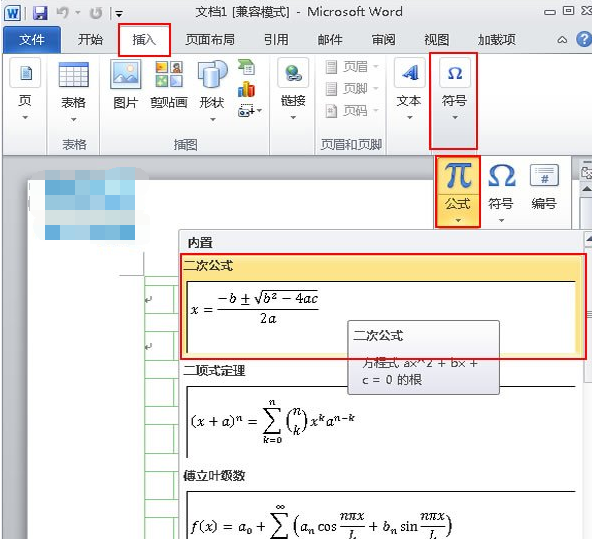592x539 pixels.
Task: Expand the 文本 Text dropdown arrow
Action: click(x=409, y=117)
